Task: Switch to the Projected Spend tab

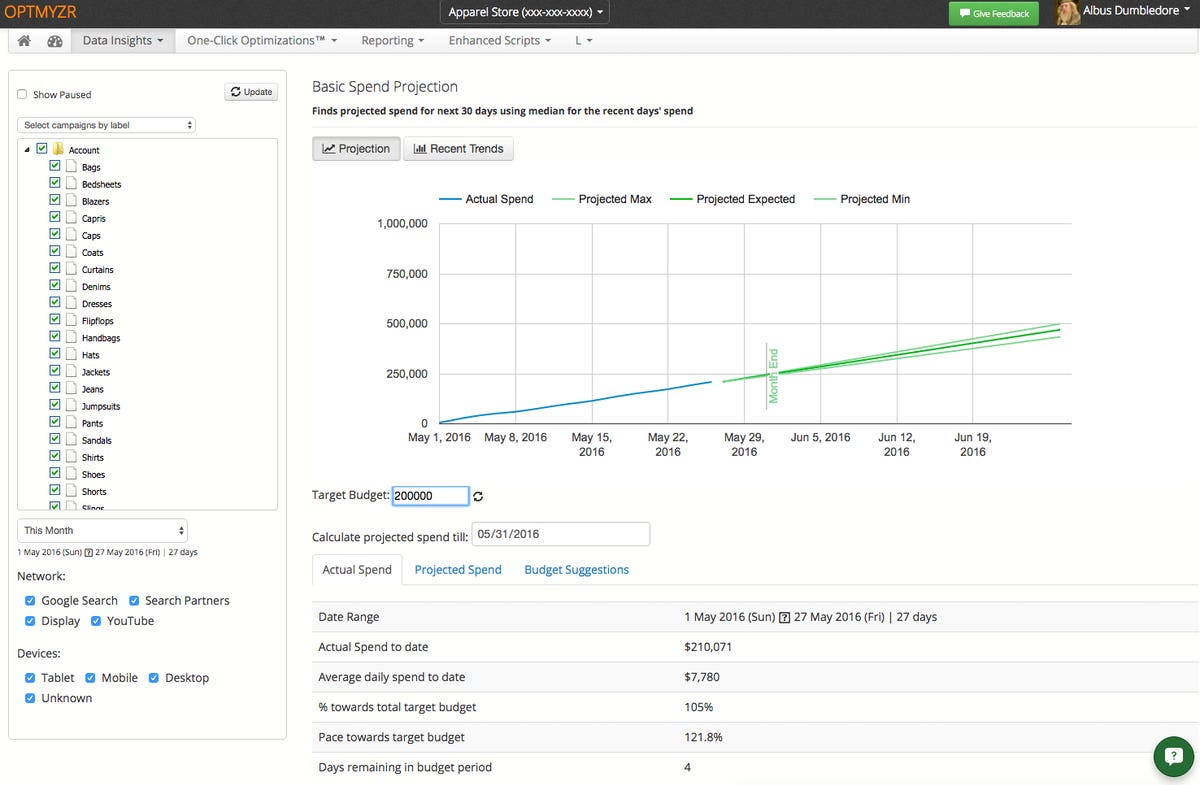Action: click(x=458, y=570)
